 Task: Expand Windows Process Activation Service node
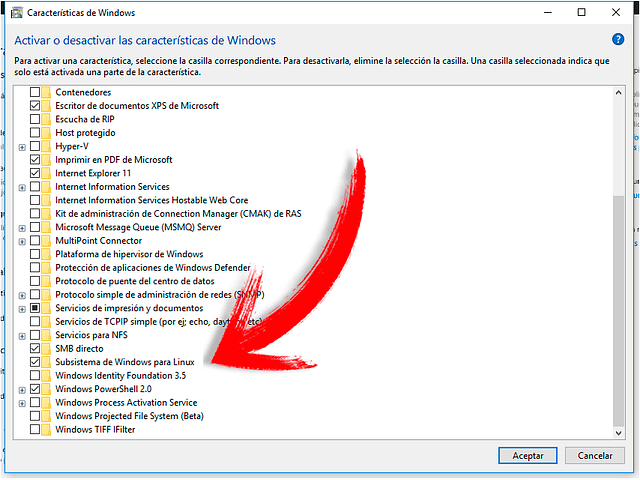click(x=22, y=404)
